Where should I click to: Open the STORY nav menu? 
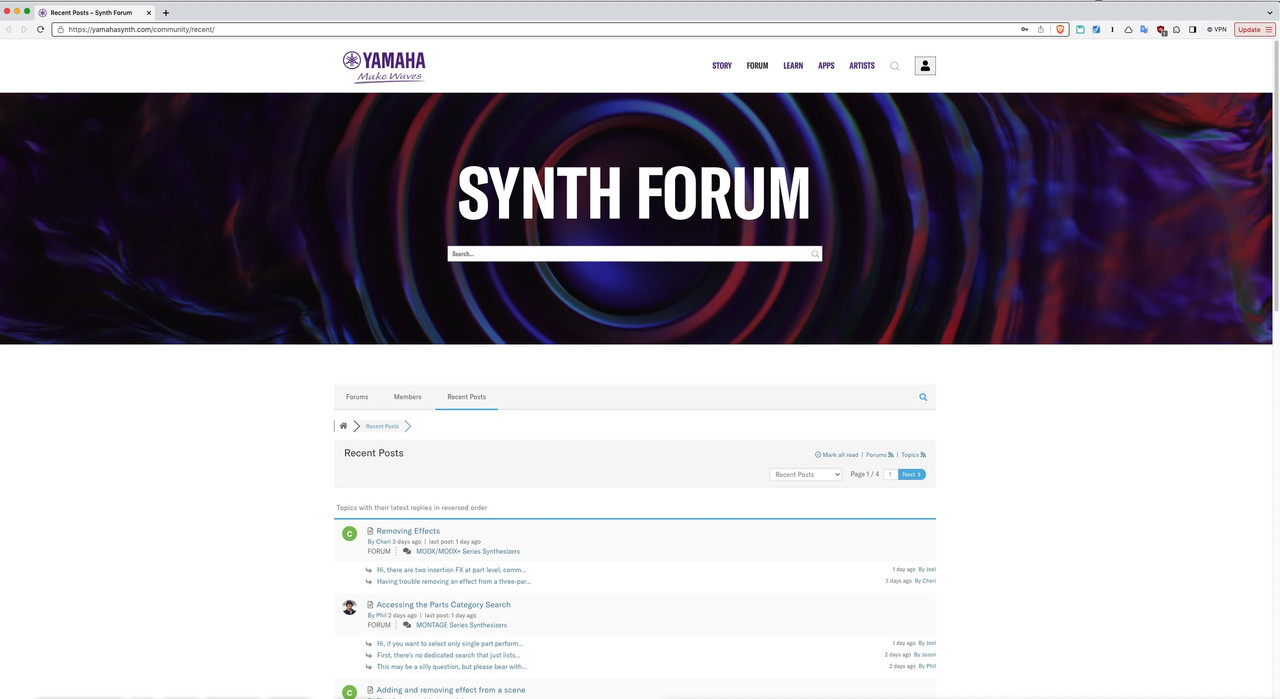pos(722,66)
